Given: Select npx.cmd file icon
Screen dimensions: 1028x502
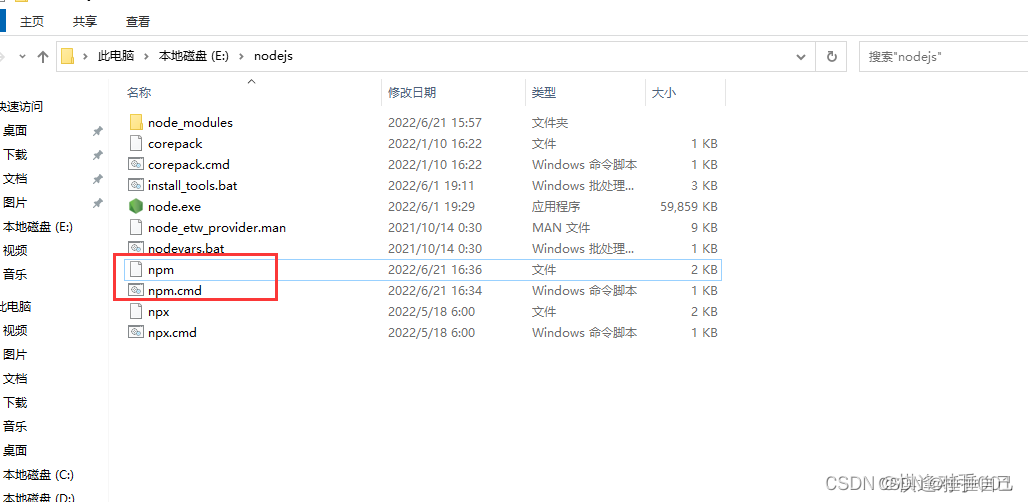Looking at the screenshot, I should [136, 332].
